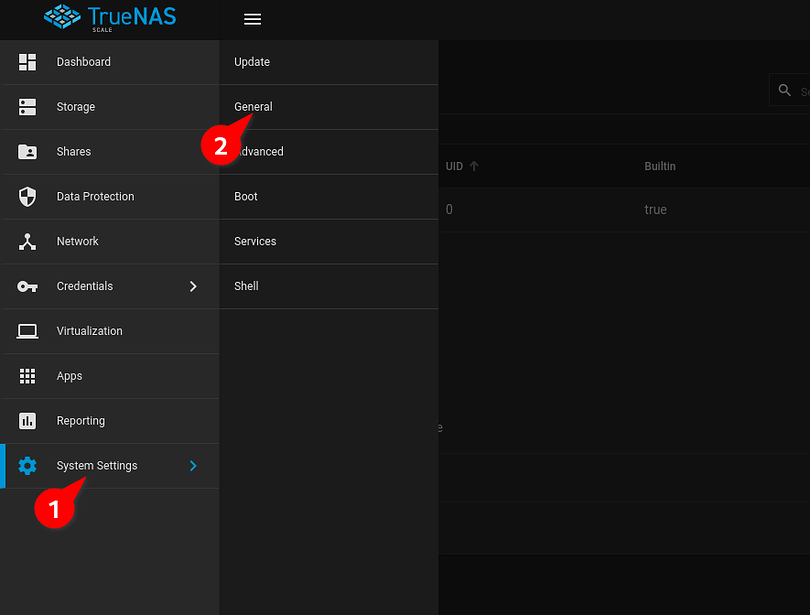Expand the Credentials submenu chevron
The height and width of the screenshot is (615, 810).
click(x=193, y=286)
